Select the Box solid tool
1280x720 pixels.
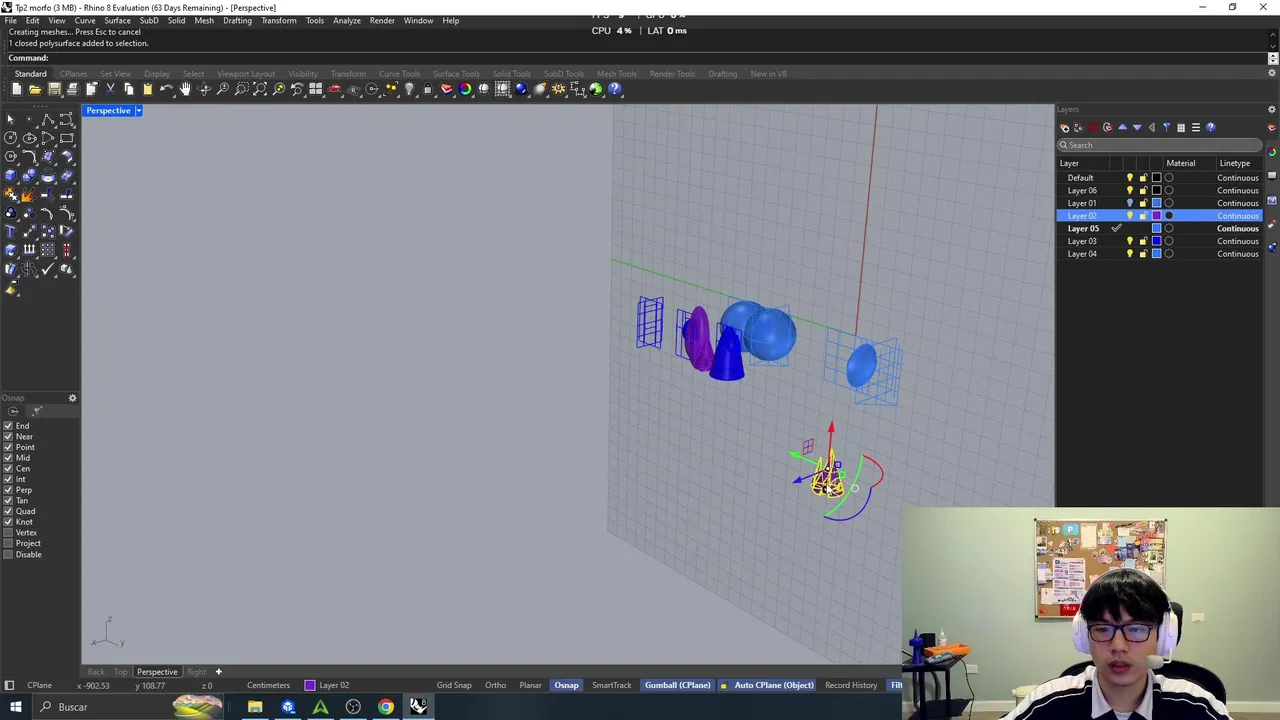pyautogui.click(x=11, y=175)
